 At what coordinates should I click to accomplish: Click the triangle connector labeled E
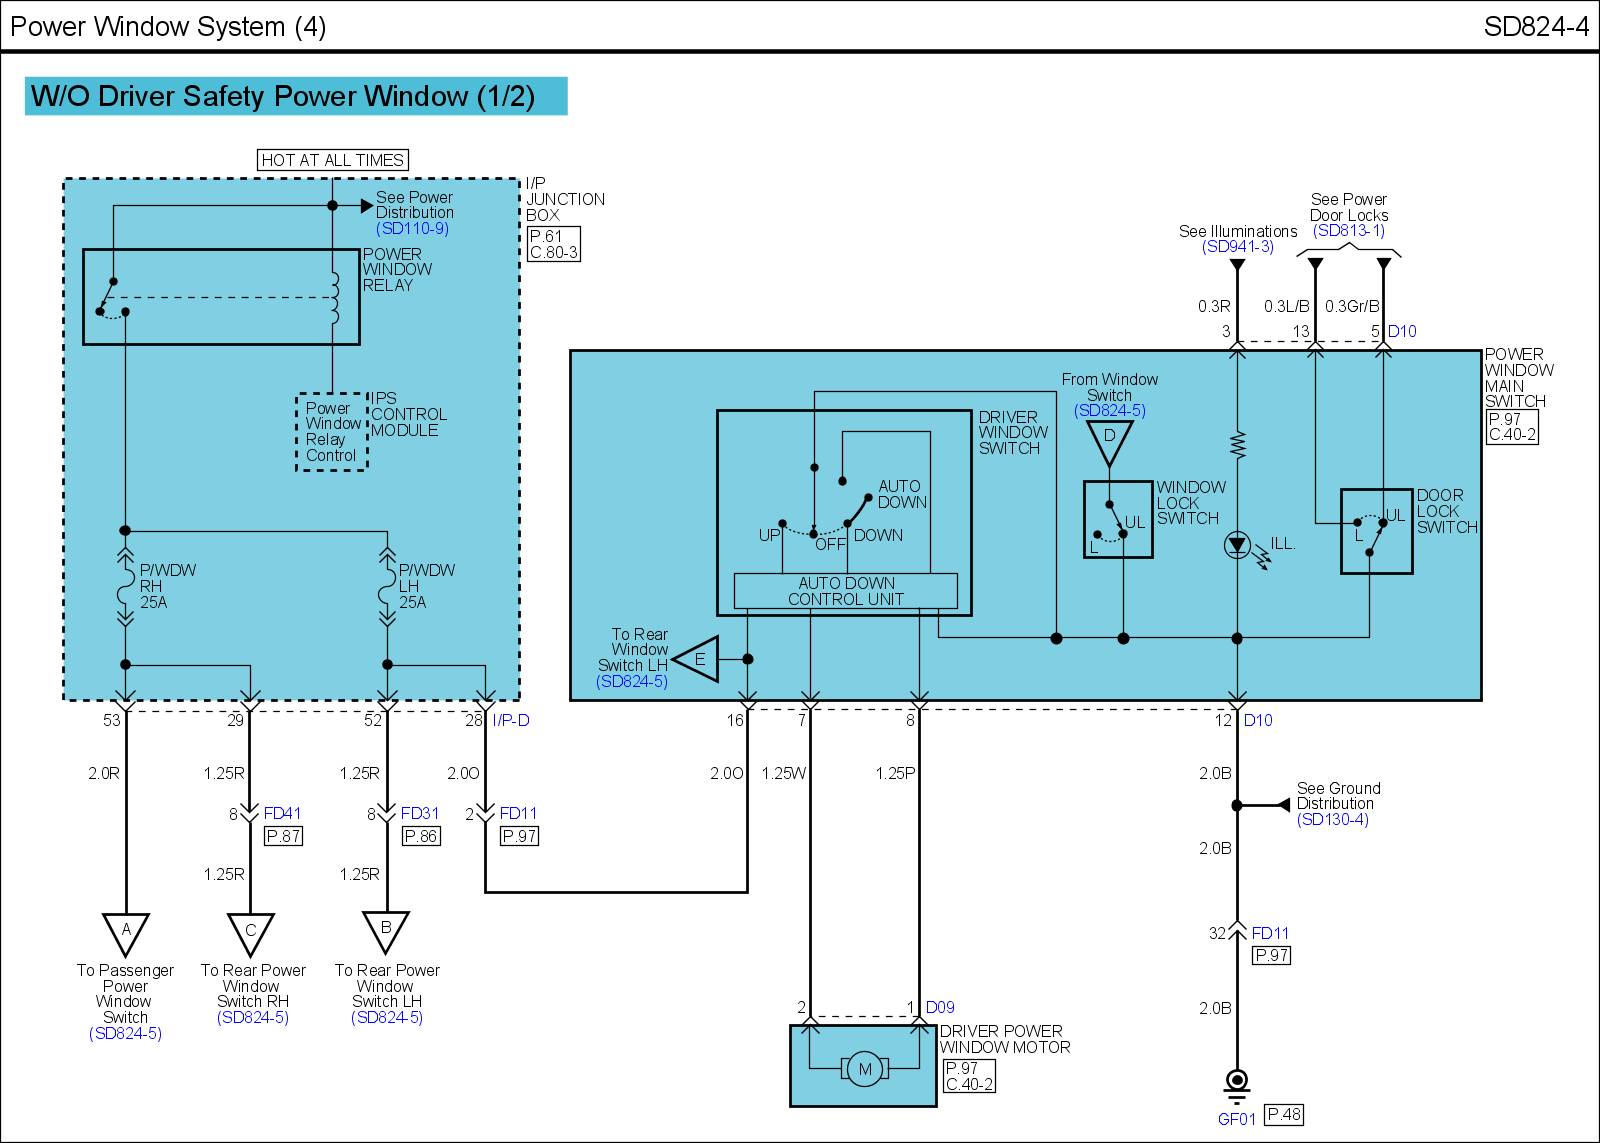click(x=698, y=659)
